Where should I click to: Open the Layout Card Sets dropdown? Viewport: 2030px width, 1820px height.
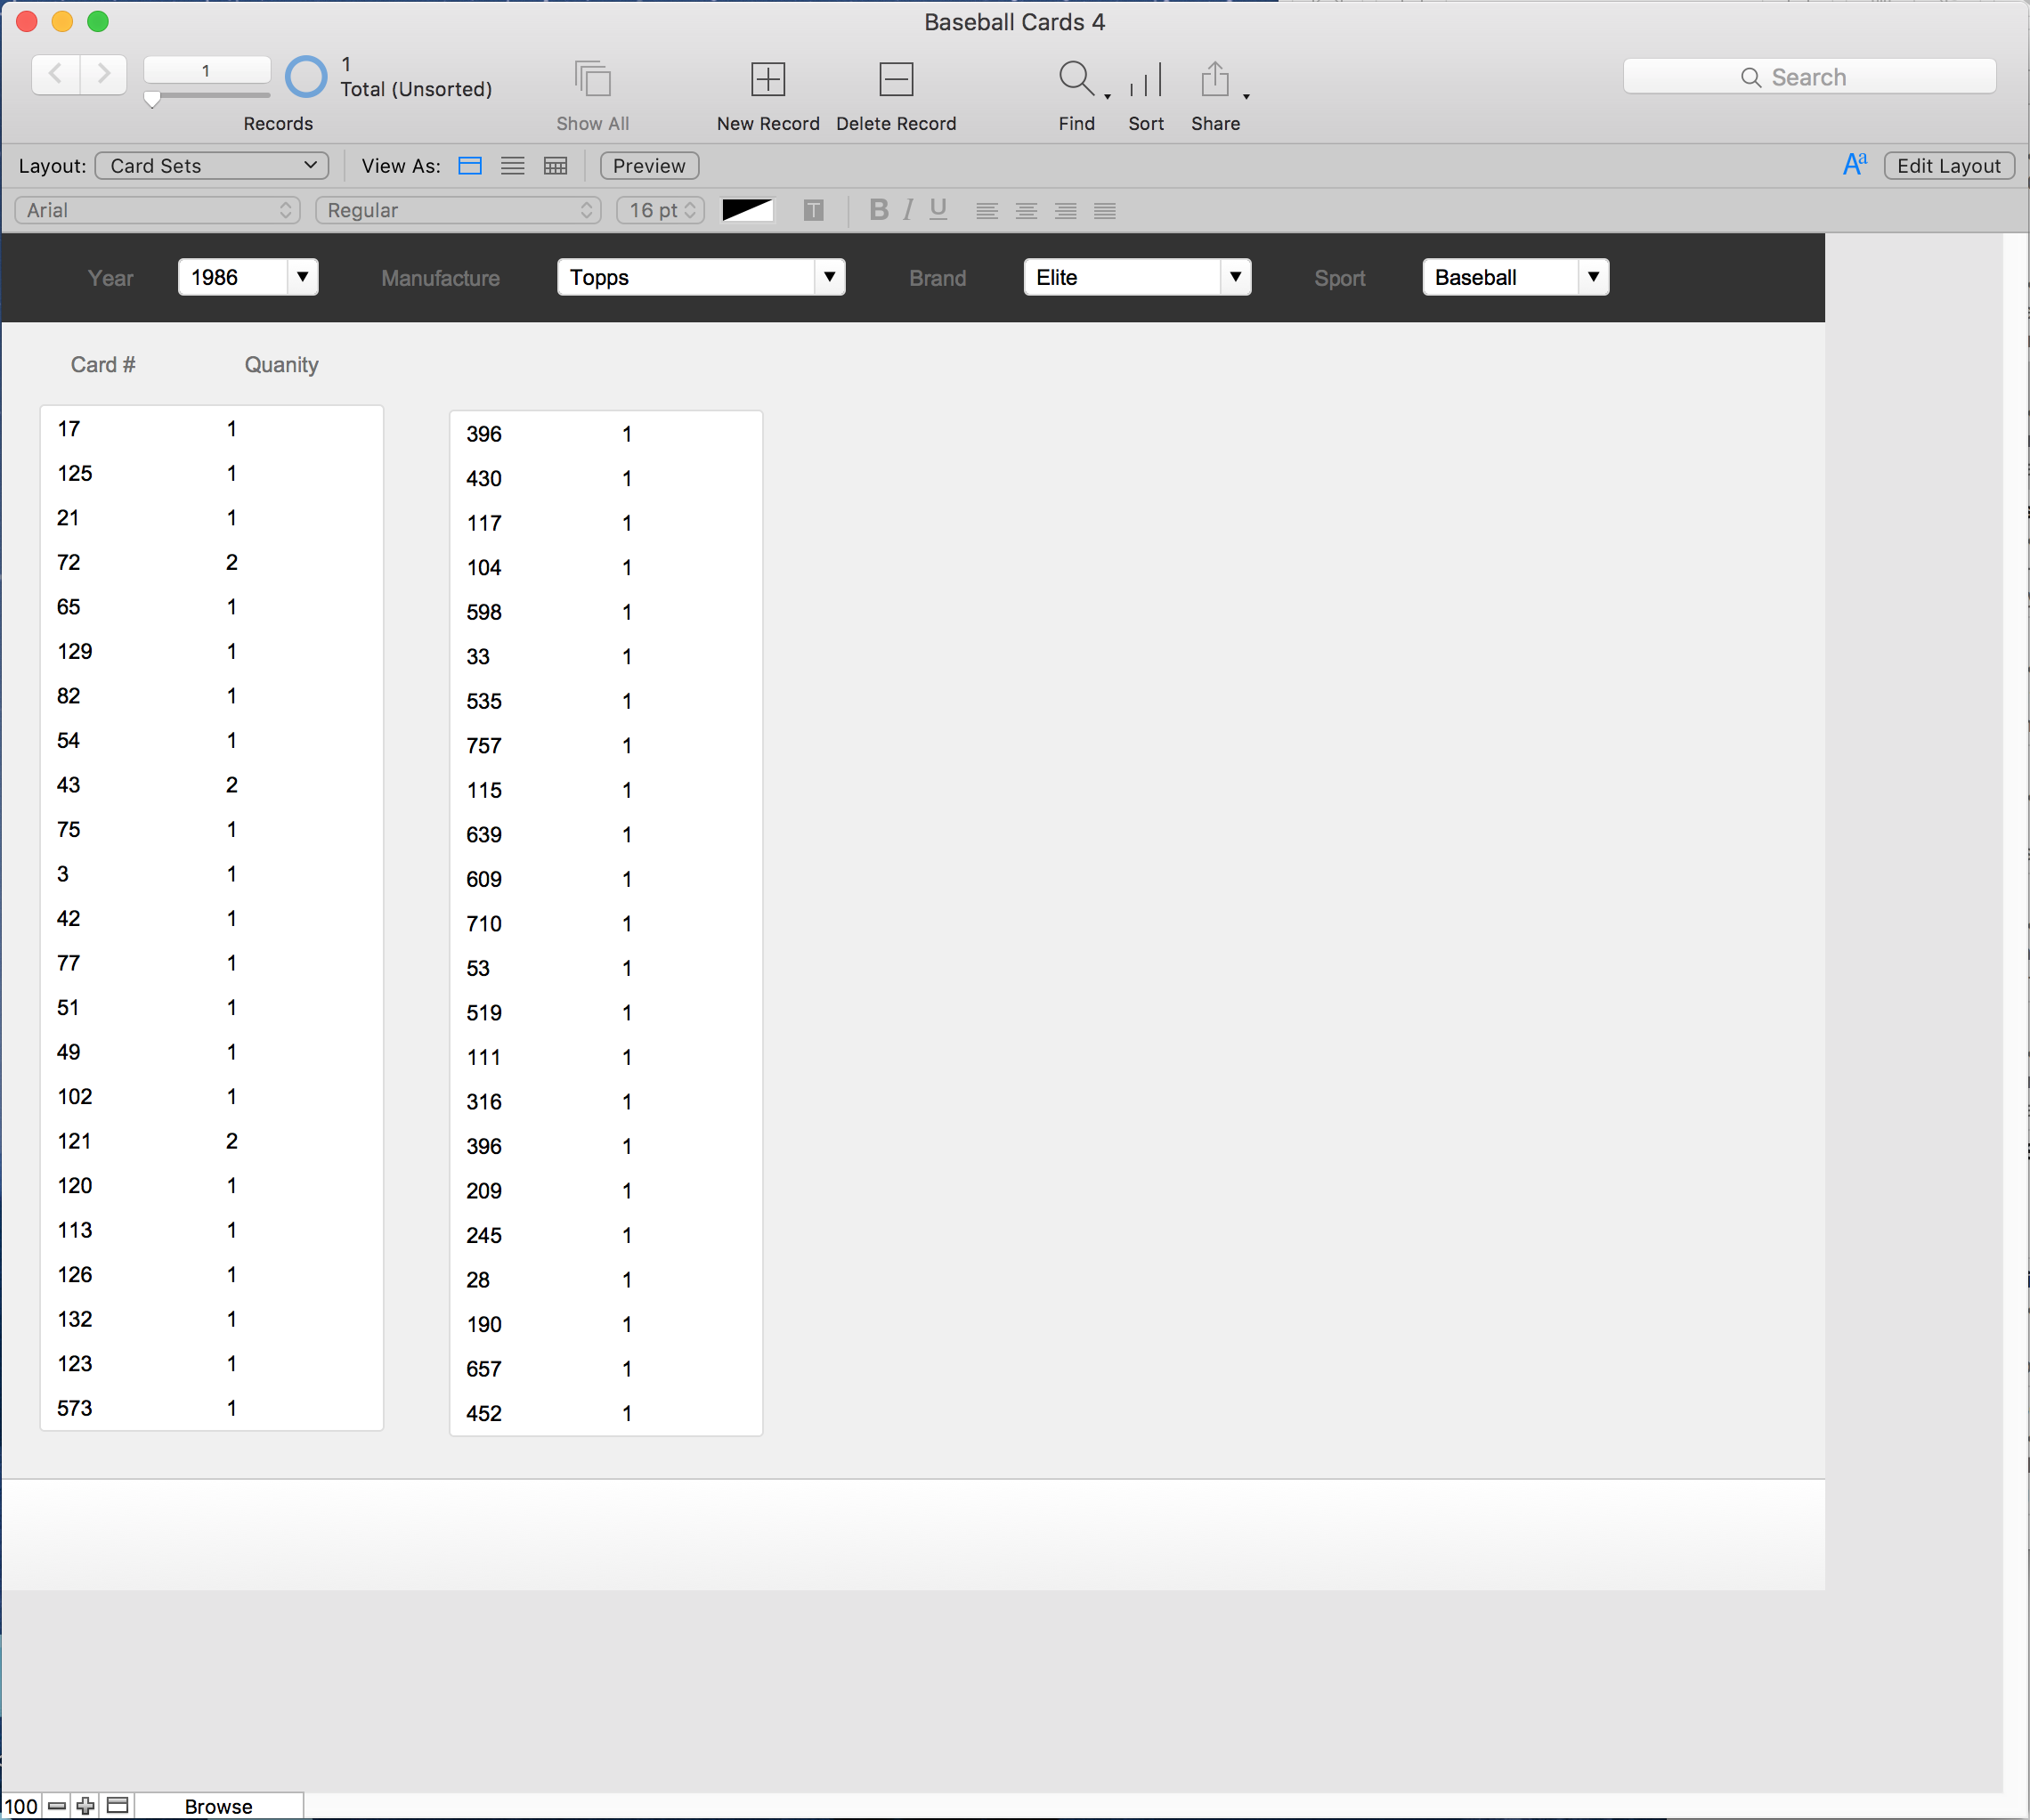[212, 166]
